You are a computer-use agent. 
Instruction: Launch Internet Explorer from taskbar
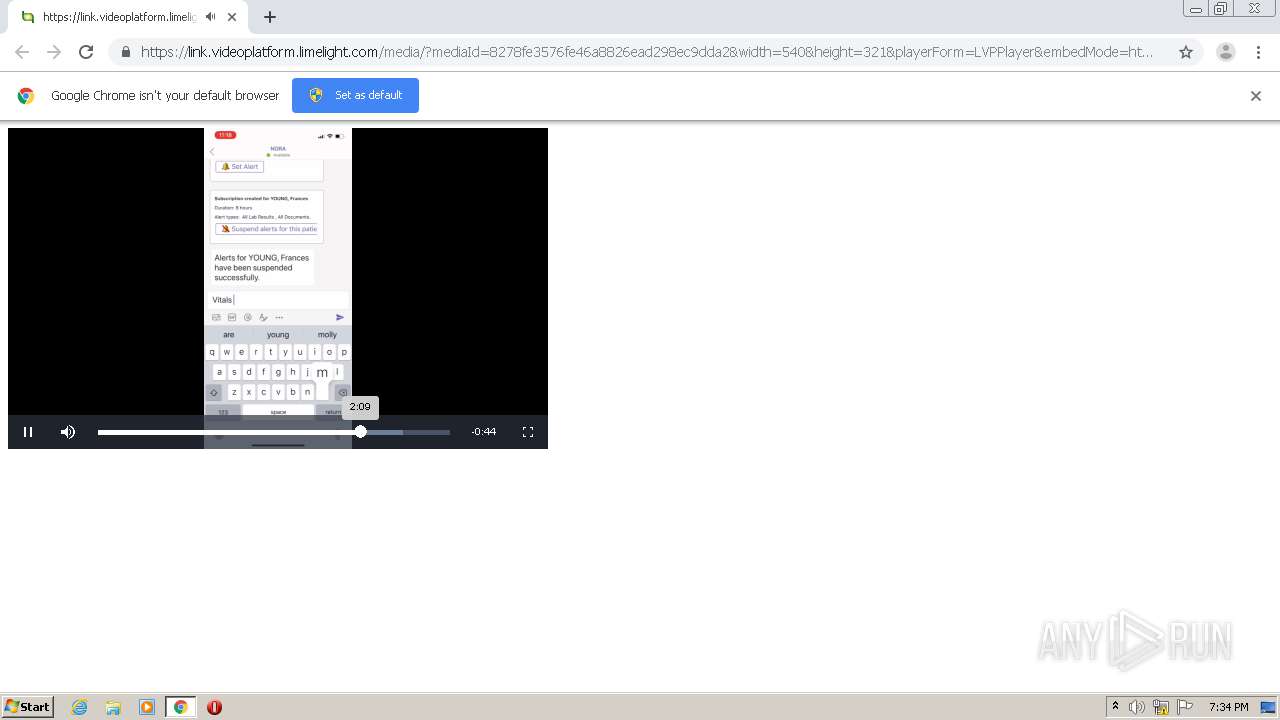click(80, 707)
